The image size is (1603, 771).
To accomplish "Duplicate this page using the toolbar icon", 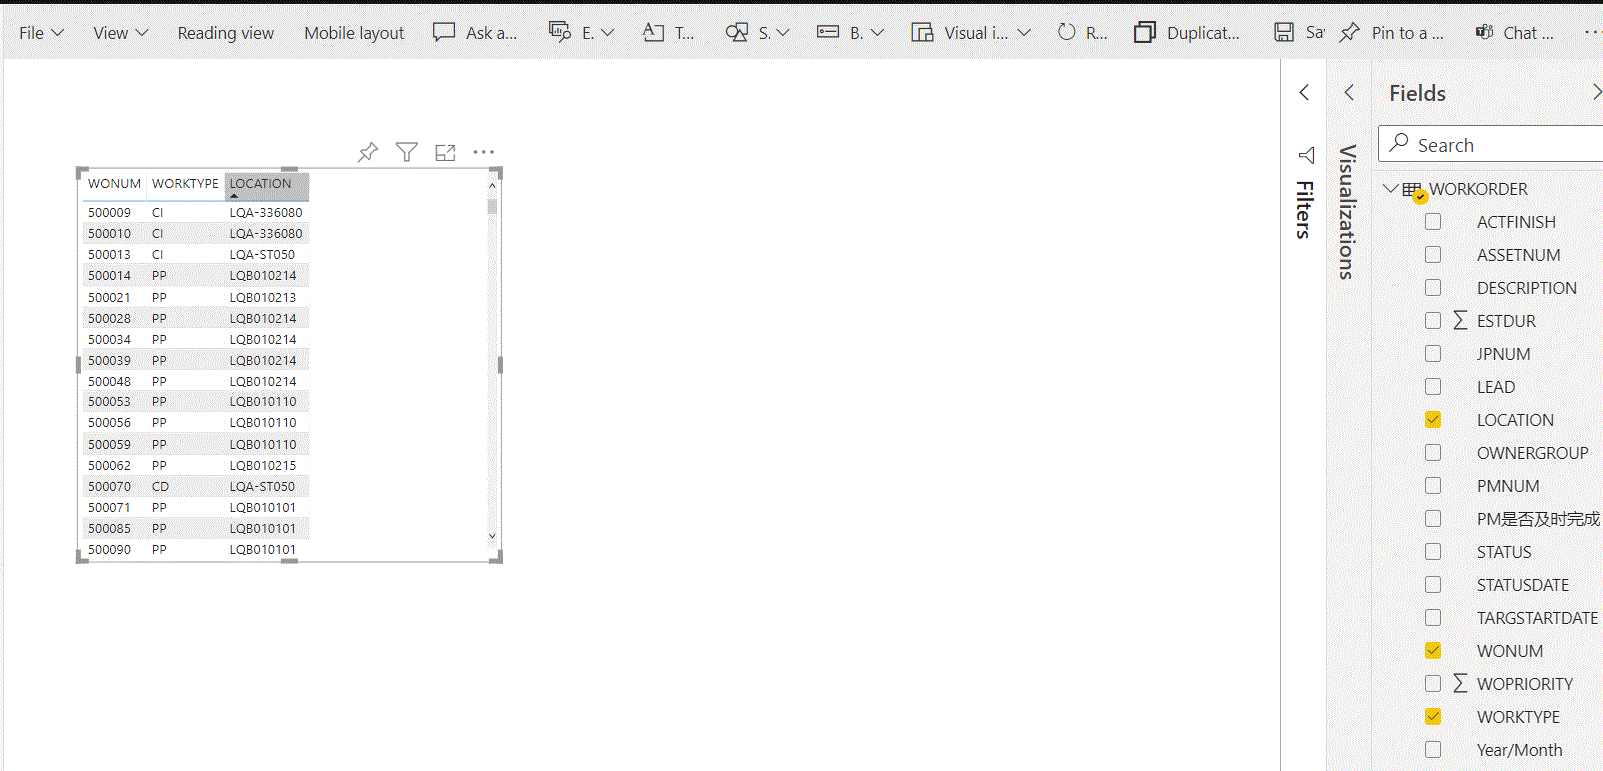I will (1145, 32).
